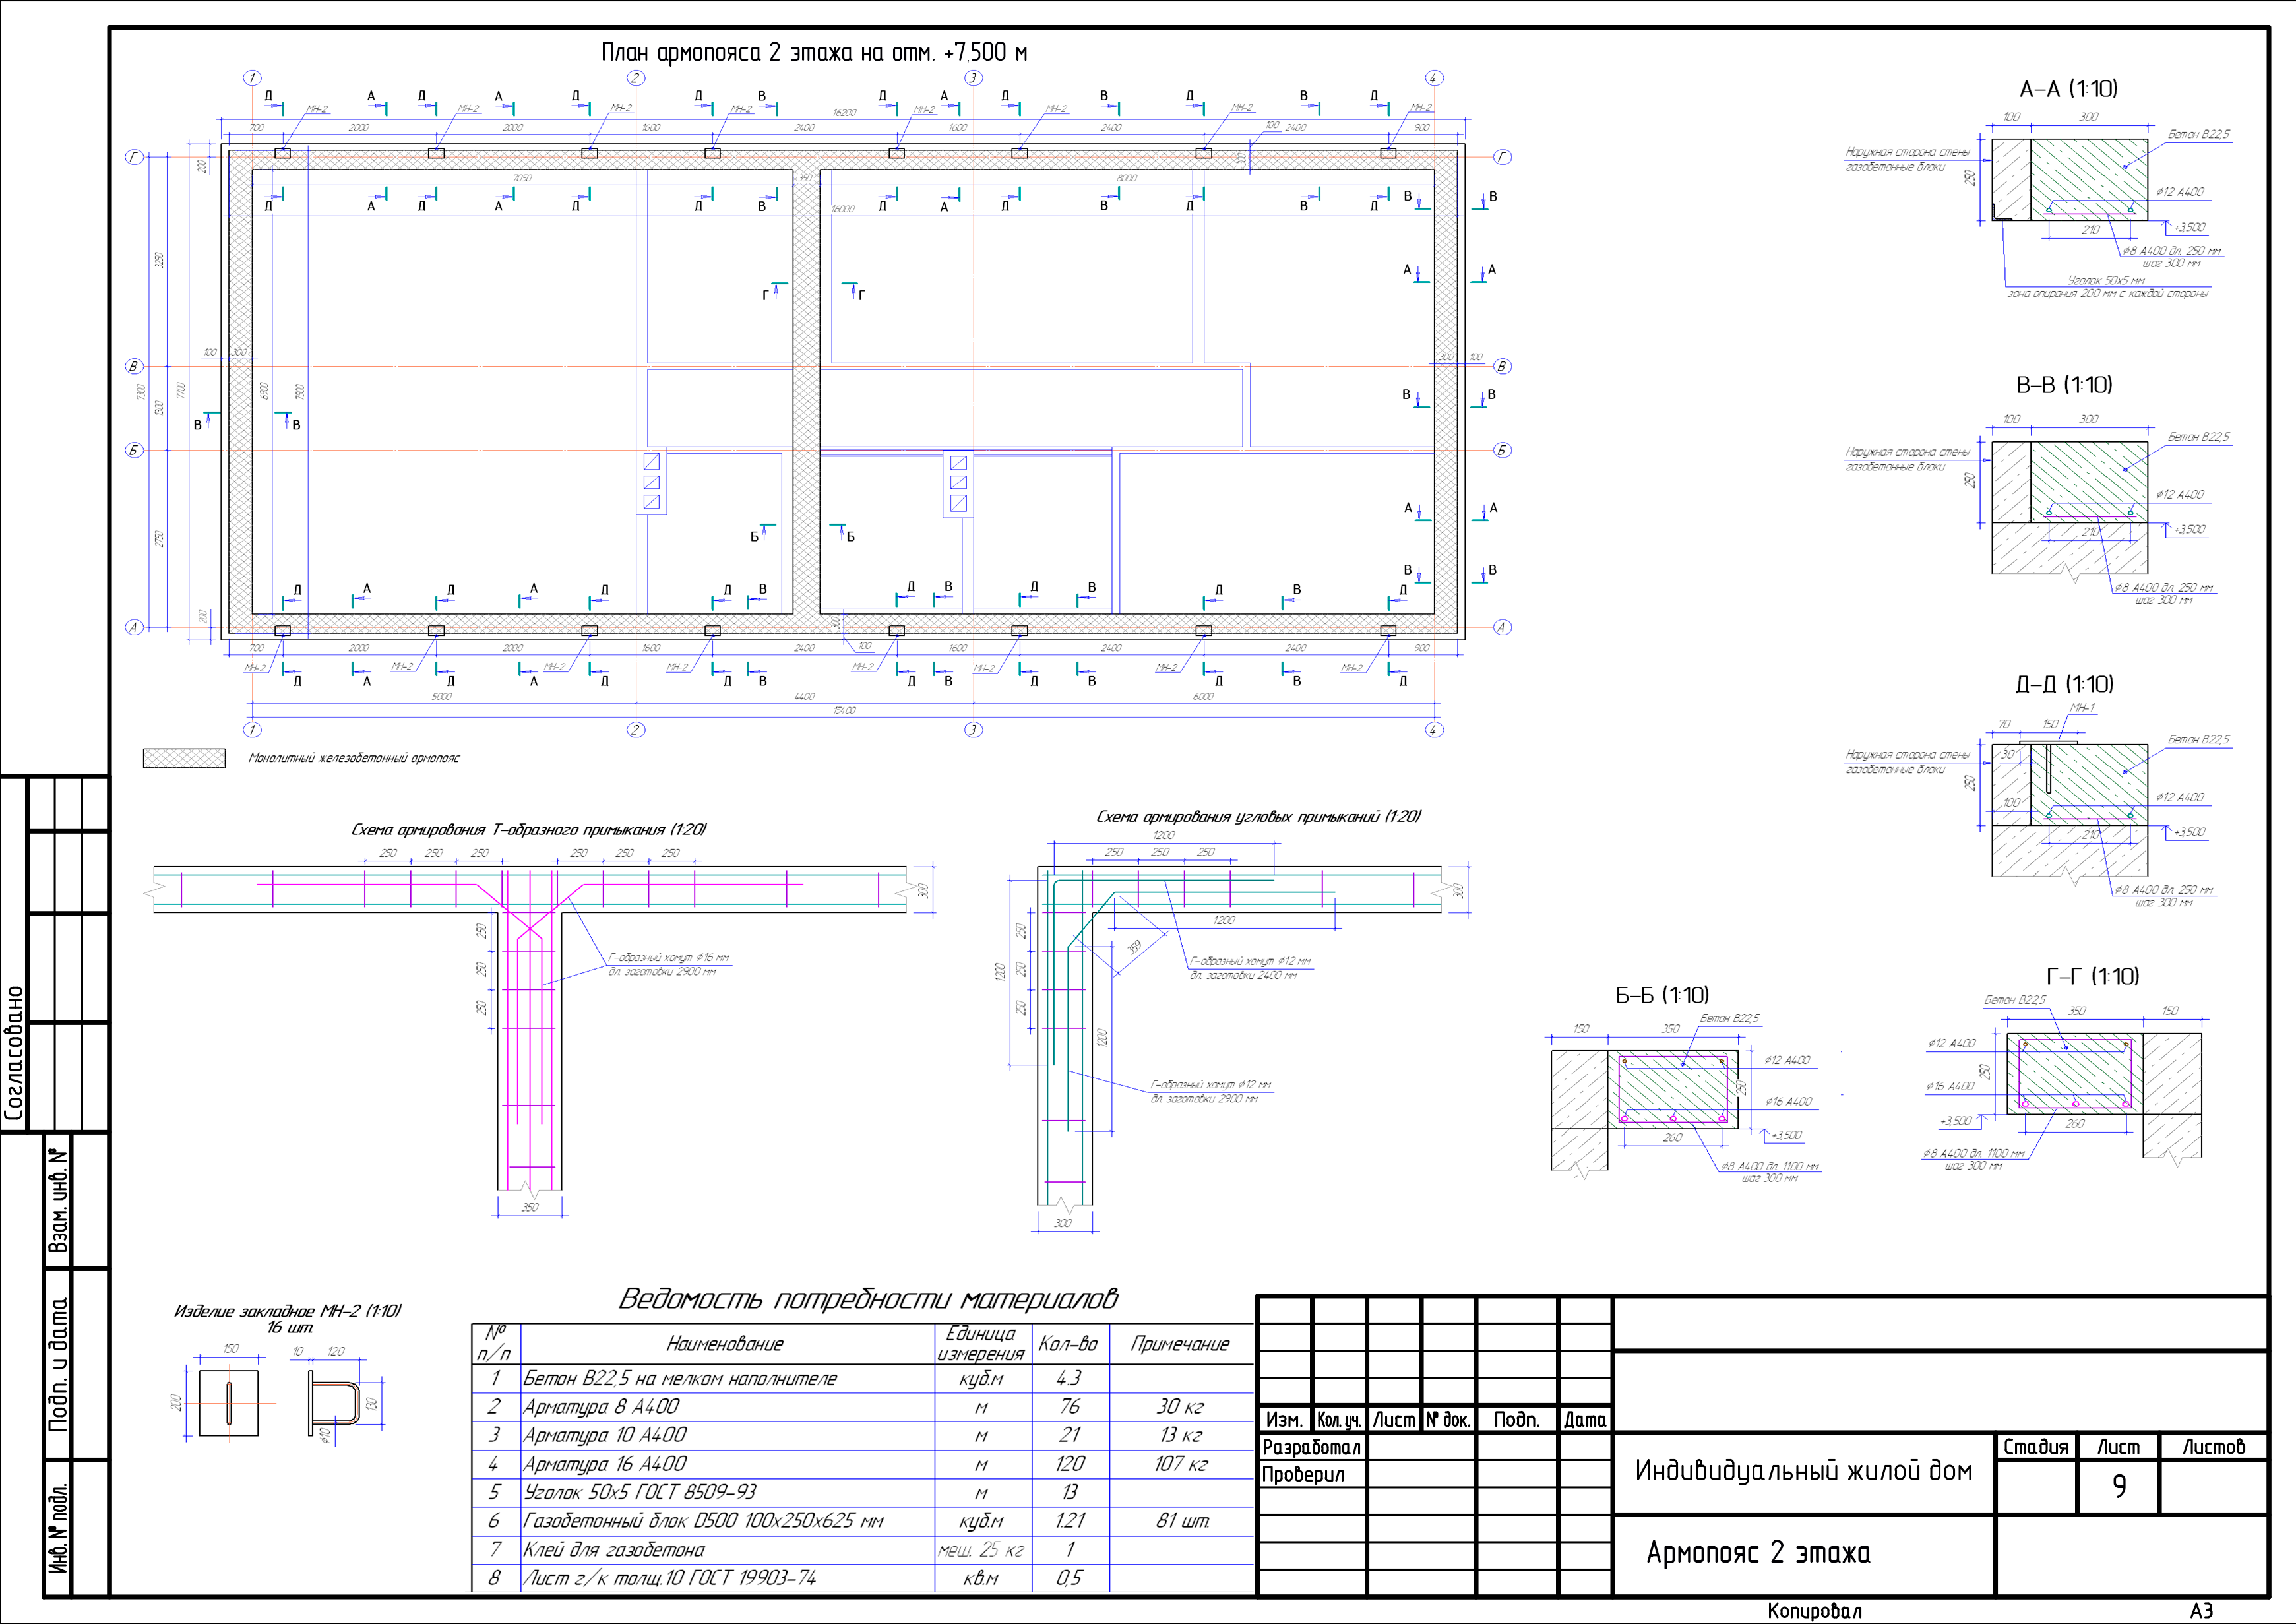
Task: Select the bottom plan dimension '4400'
Action: (804, 696)
